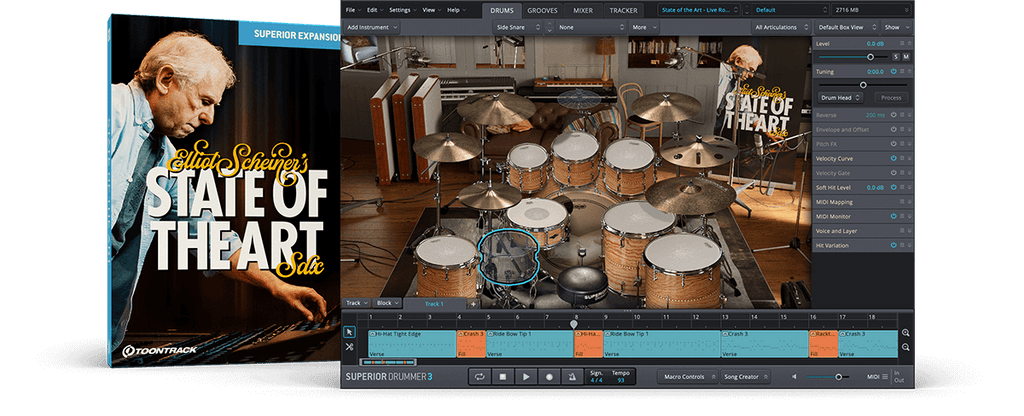Toggle loop playback in transport
Image resolution: width=1024 pixels, height=416 pixels.
[479, 377]
